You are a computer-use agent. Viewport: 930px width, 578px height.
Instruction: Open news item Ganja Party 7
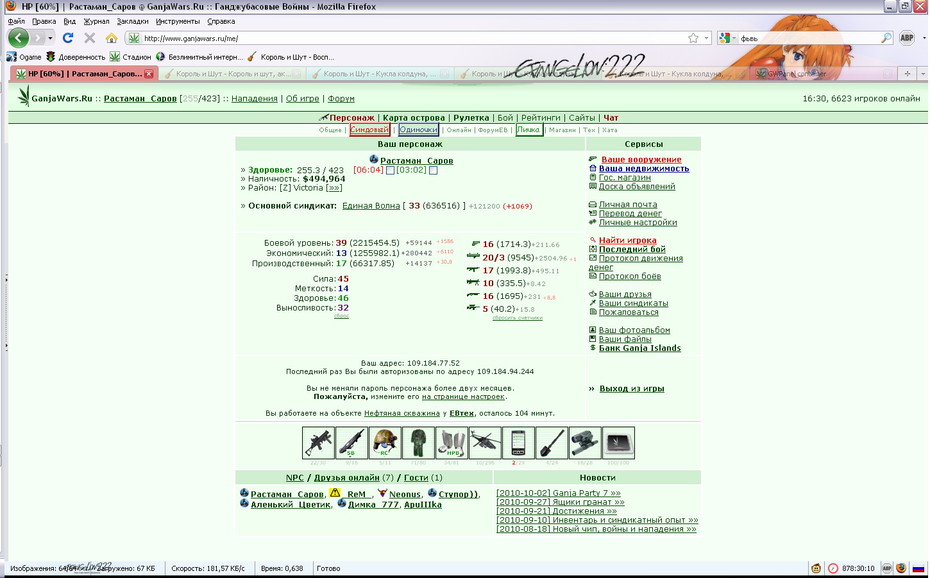(x=558, y=493)
